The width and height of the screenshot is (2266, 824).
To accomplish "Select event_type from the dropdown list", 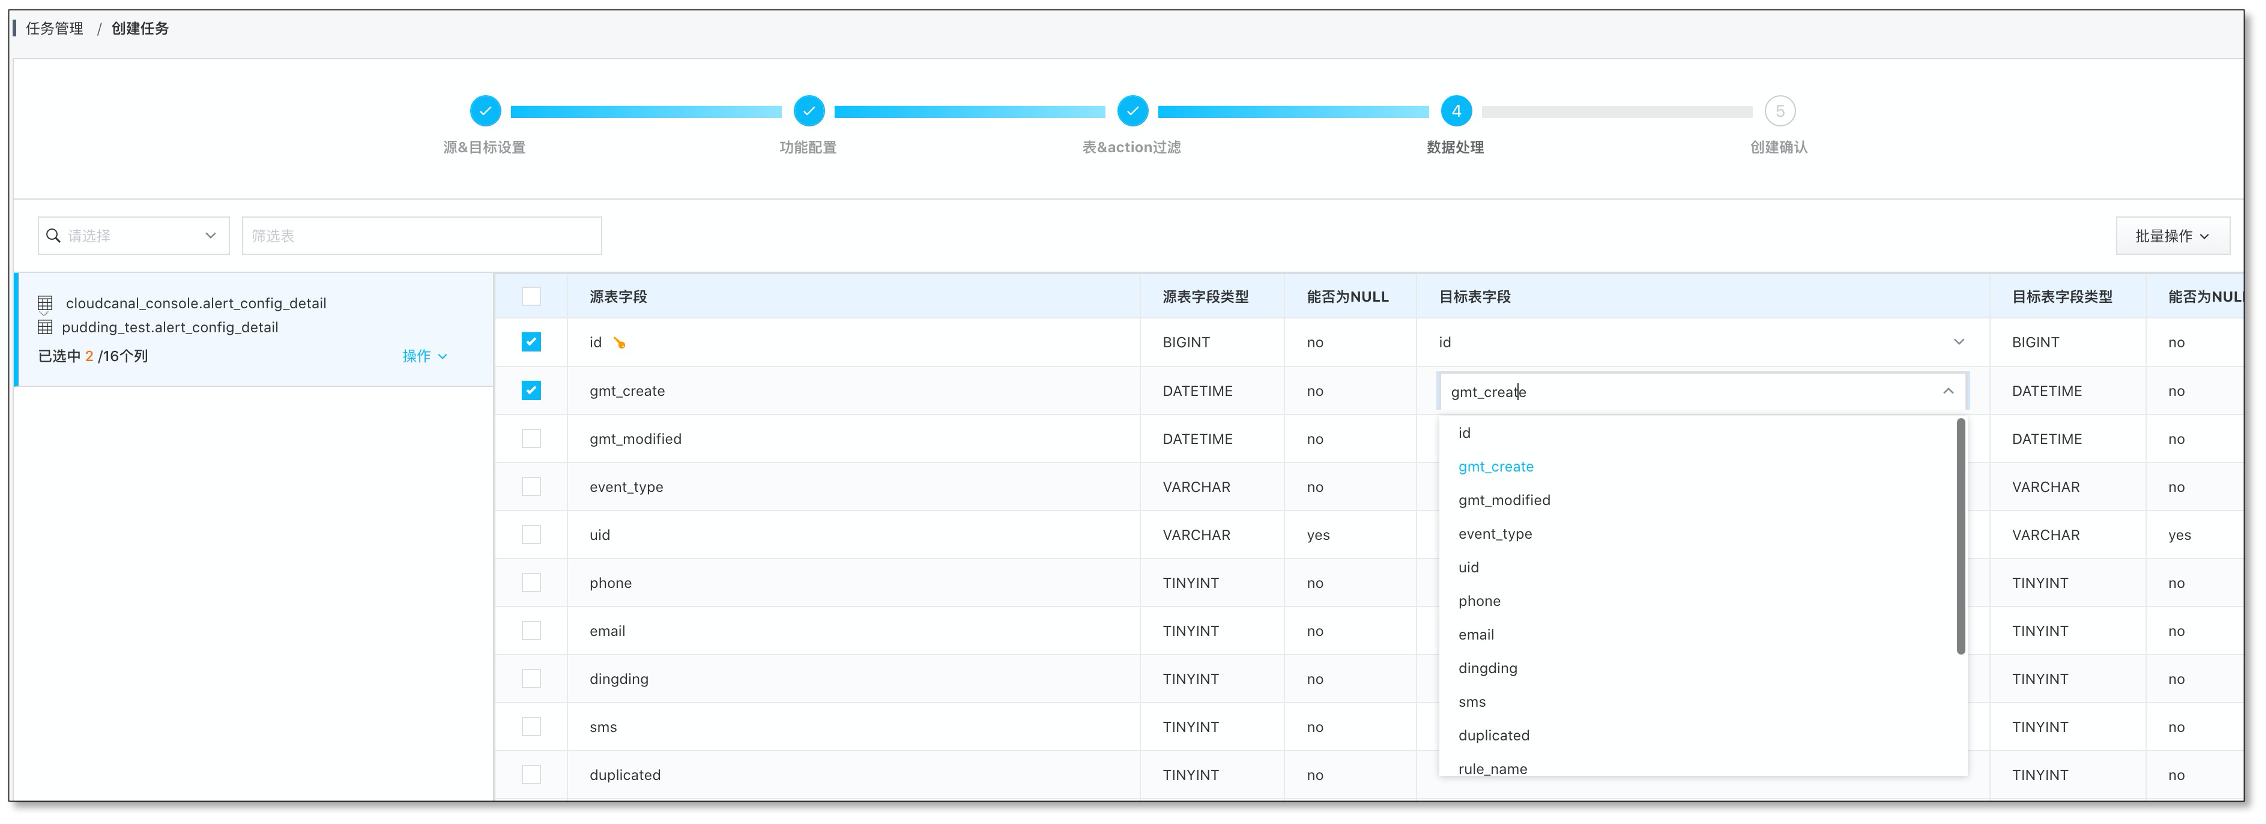I will [x=1494, y=534].
